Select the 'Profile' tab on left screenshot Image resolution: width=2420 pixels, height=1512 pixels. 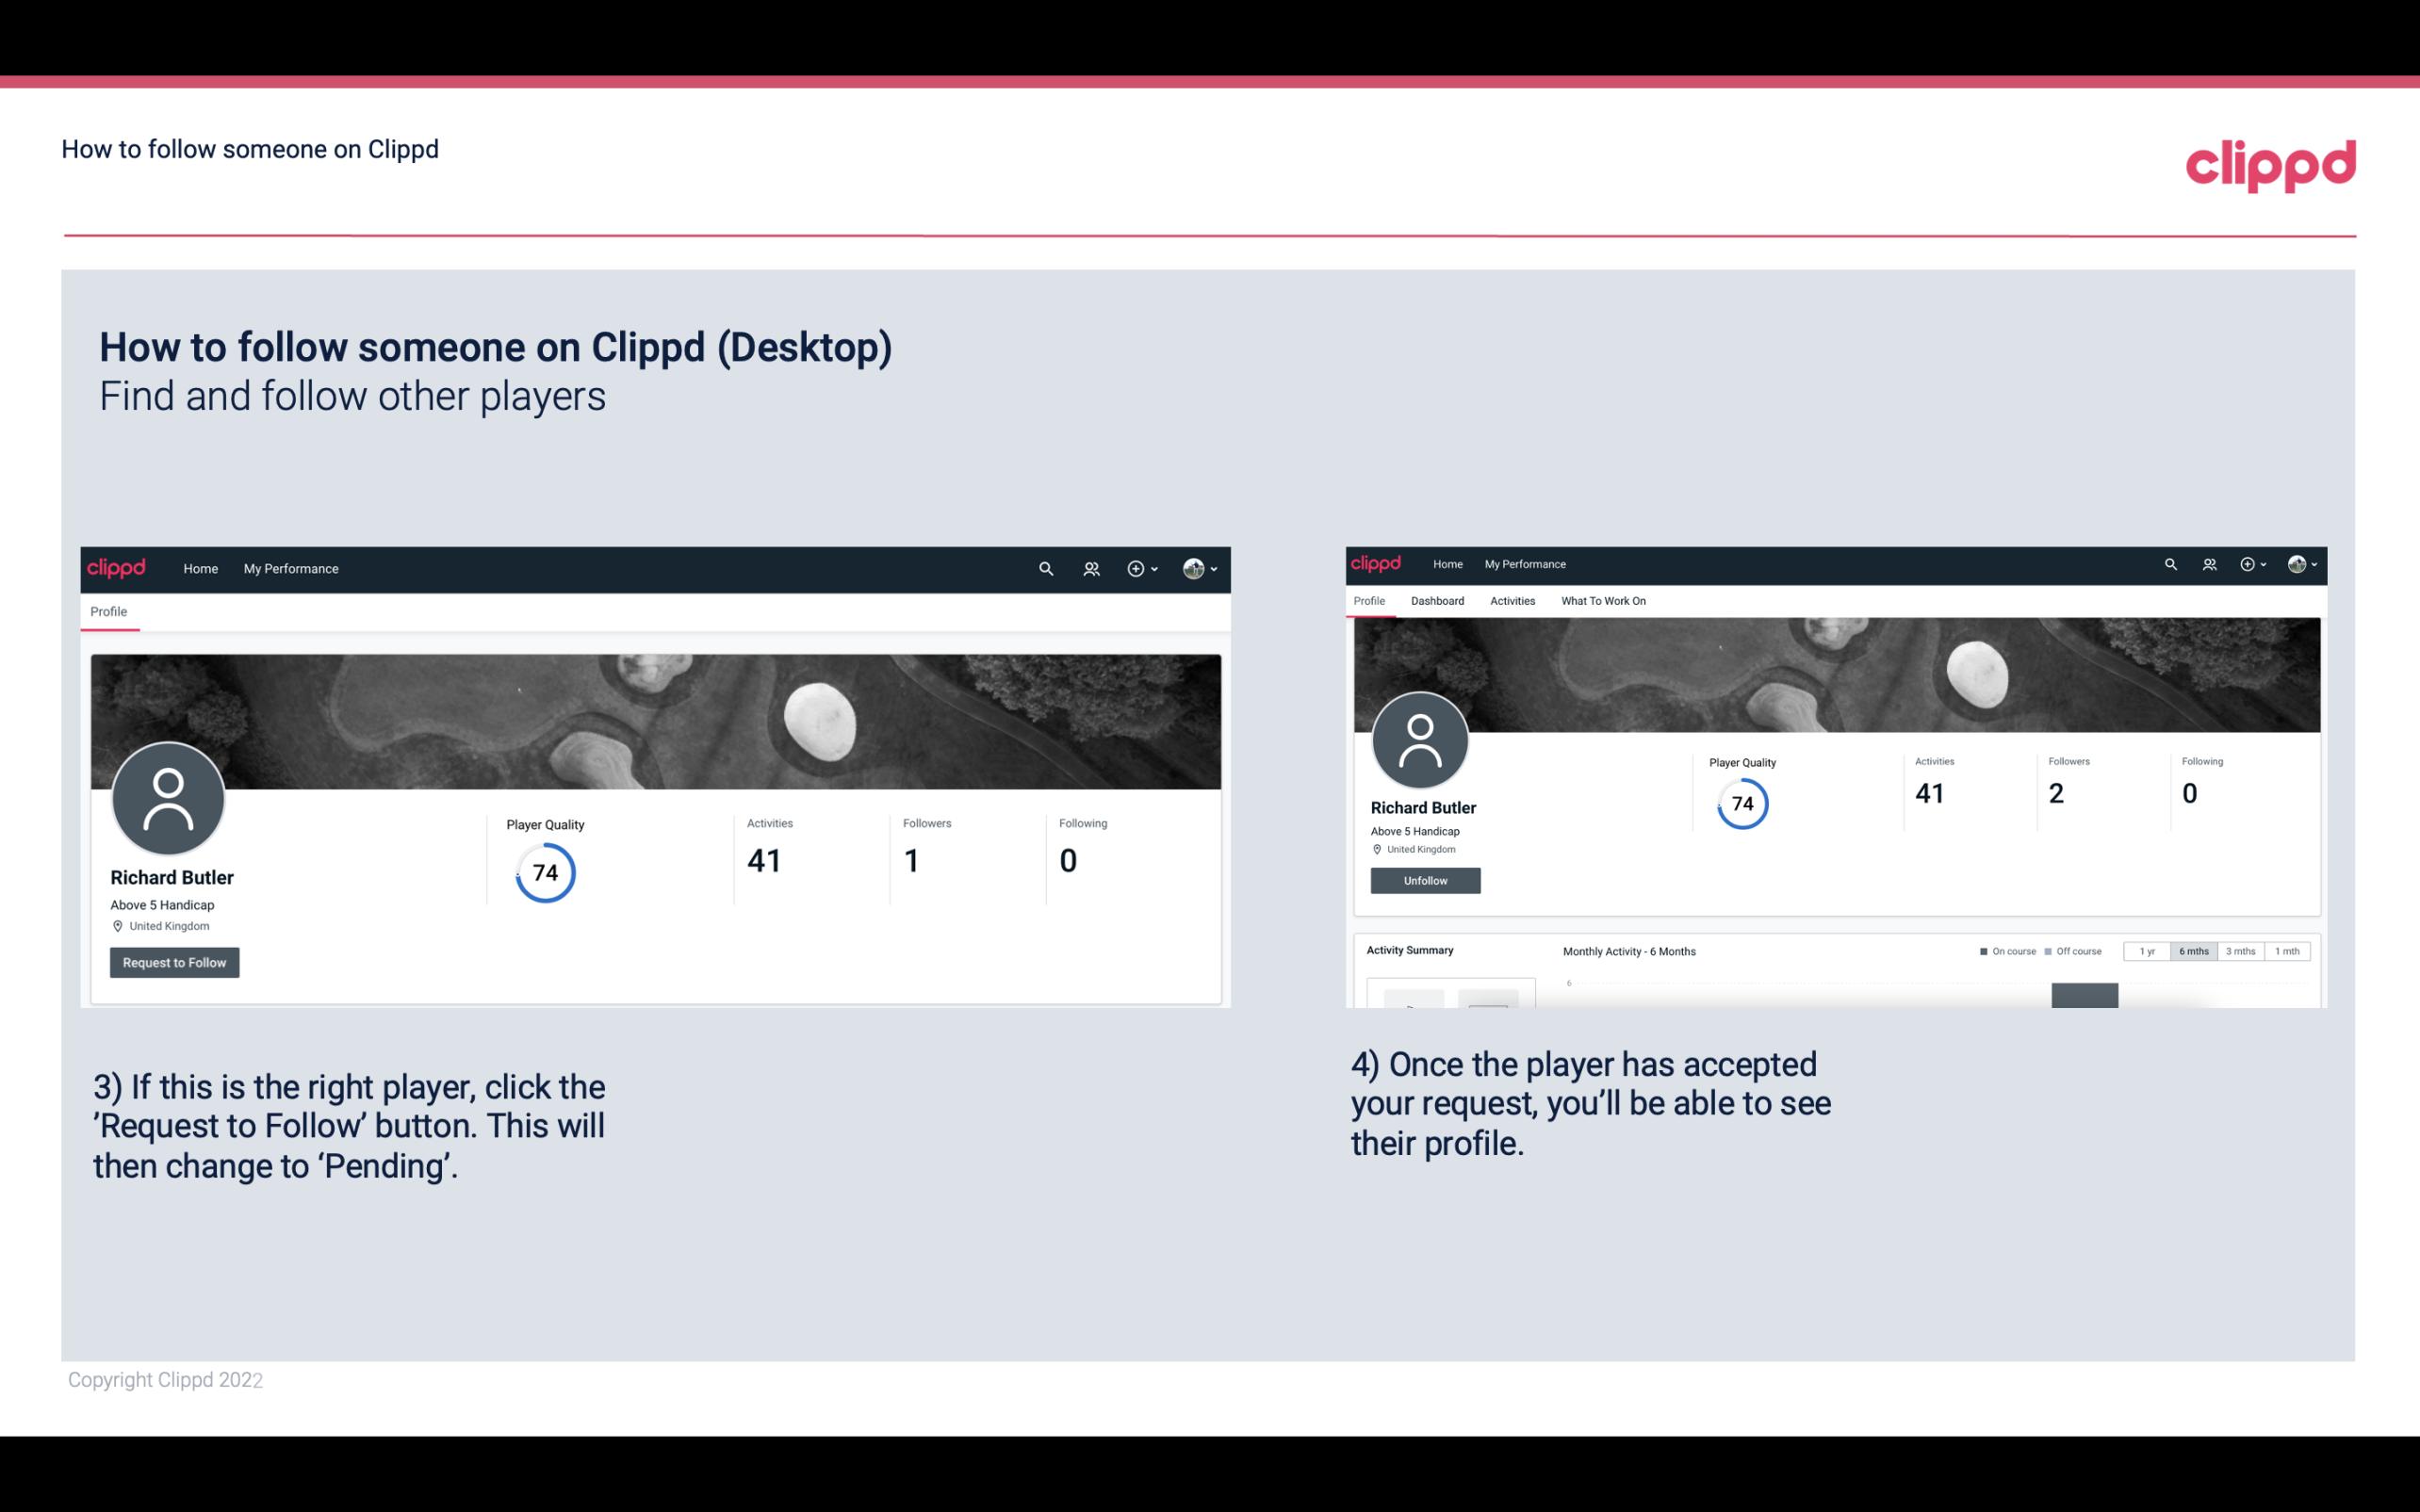[x=106, y=611]
